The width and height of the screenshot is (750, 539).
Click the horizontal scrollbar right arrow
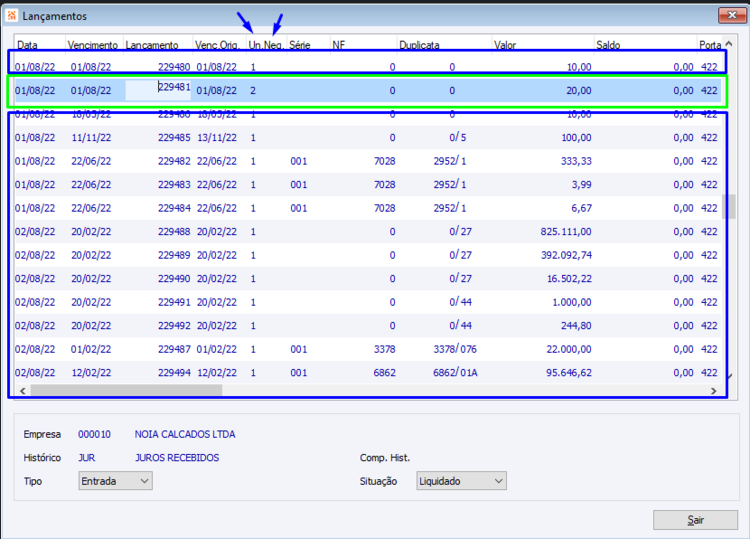714,391
